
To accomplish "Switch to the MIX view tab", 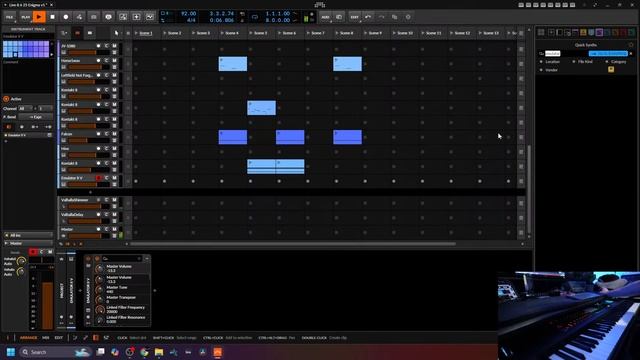I will coord(45,338).
